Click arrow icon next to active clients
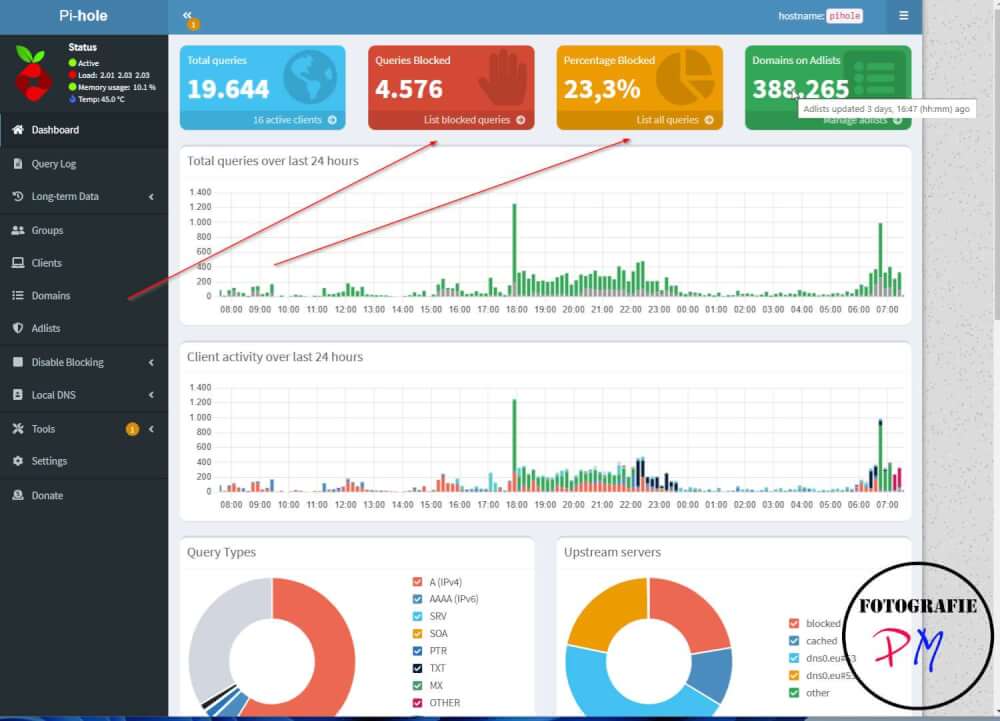 tap(332, 120)
